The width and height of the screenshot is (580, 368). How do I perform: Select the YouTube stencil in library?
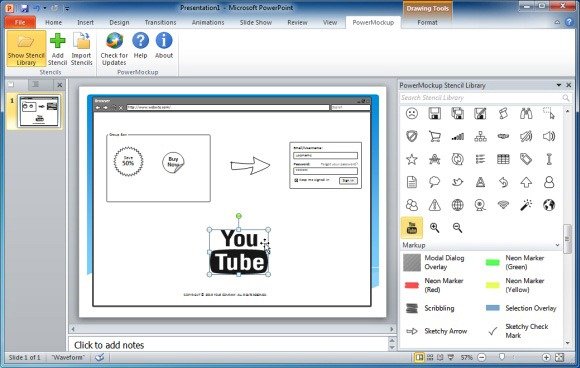click(412, 227)
